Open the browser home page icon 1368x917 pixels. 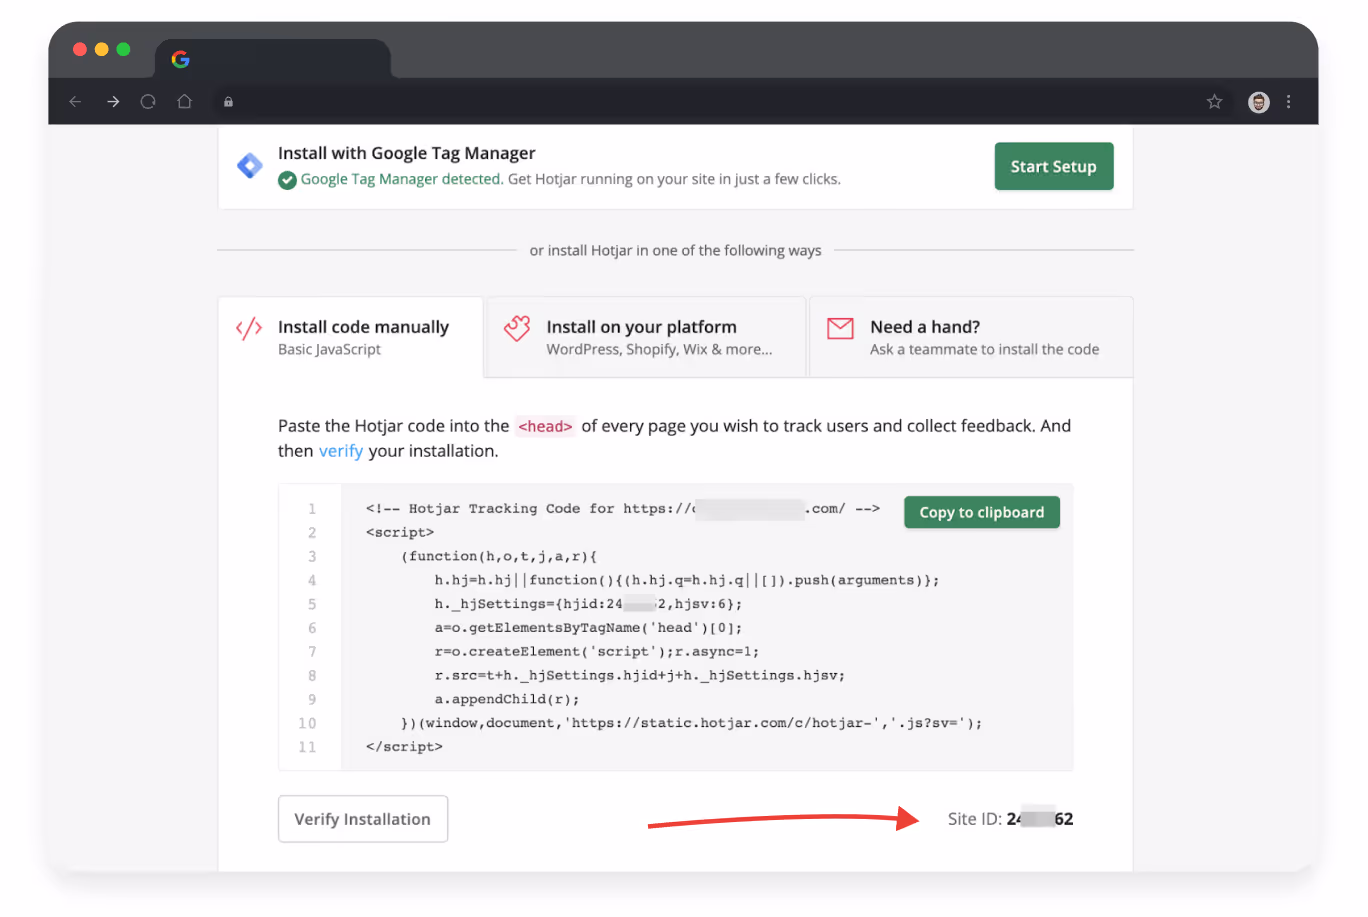[184, 101]
